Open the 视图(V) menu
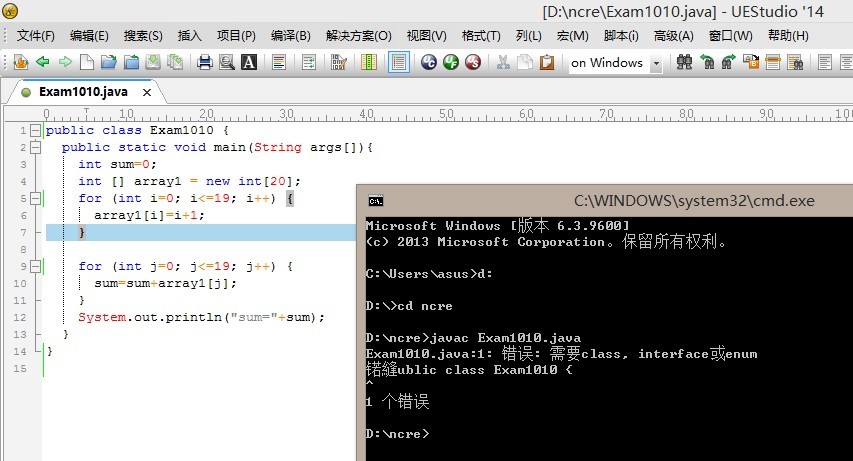The image size is (853, 461). coord(426,35)
